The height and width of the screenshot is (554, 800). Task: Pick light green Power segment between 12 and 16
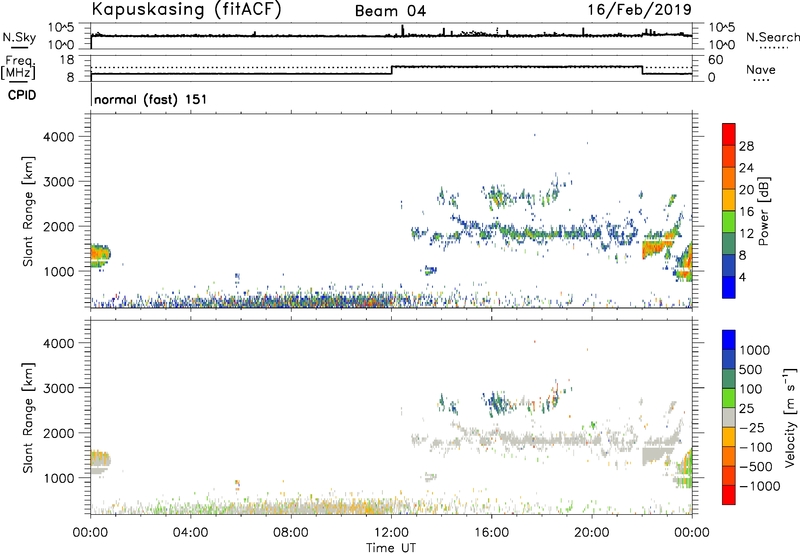(729, 222)
